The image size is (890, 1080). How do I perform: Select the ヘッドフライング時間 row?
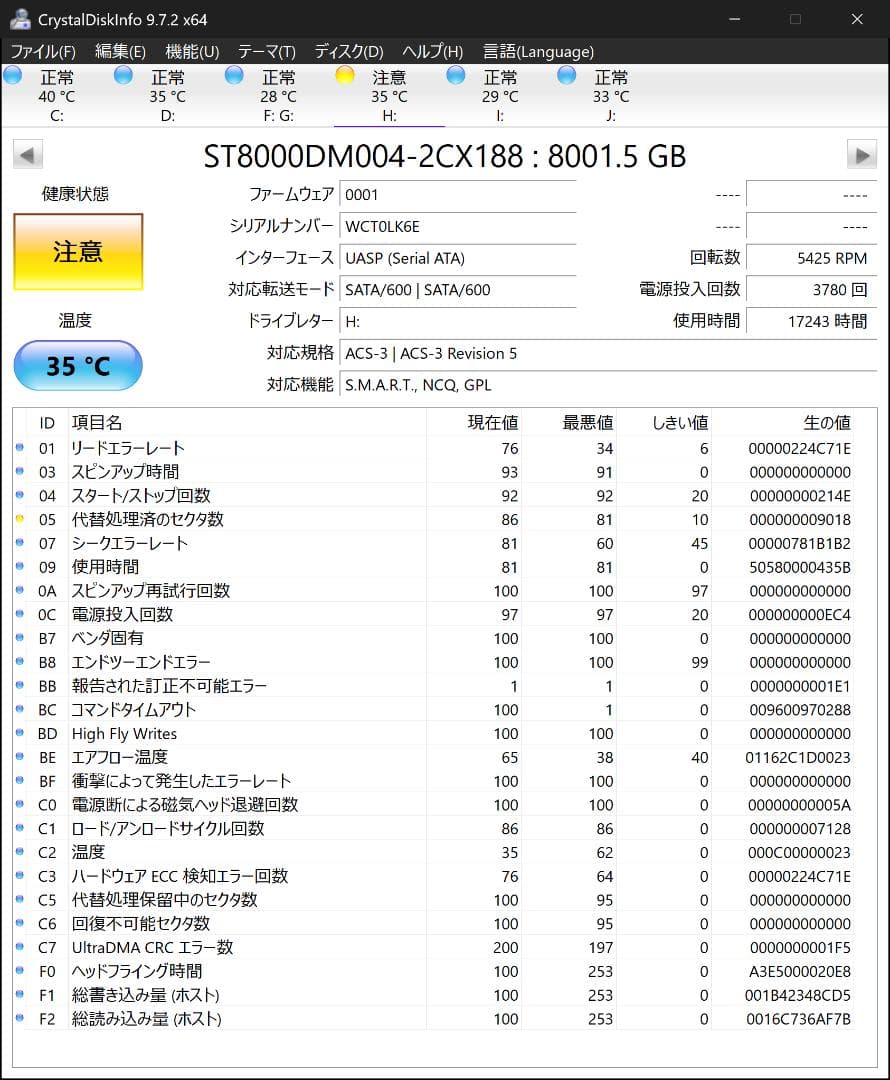tap(433, 971)
